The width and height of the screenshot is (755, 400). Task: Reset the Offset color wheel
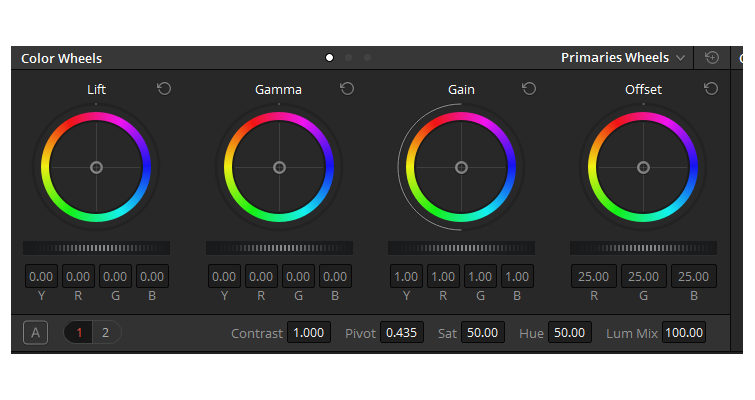pyautogui.click(x=711, y=89)
